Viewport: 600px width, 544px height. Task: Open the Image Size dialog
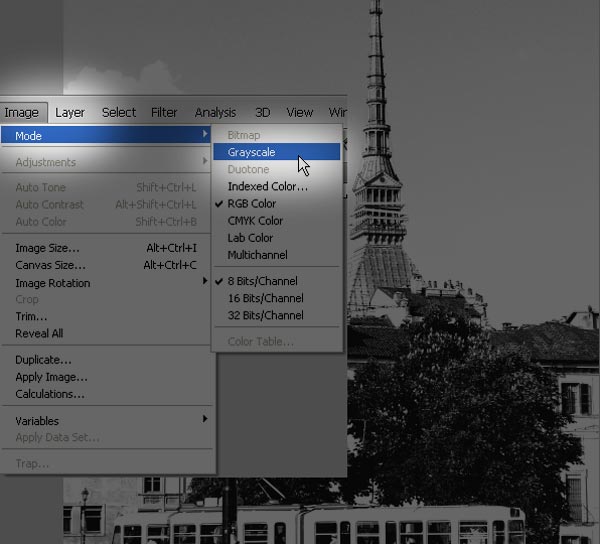point(106,248)
